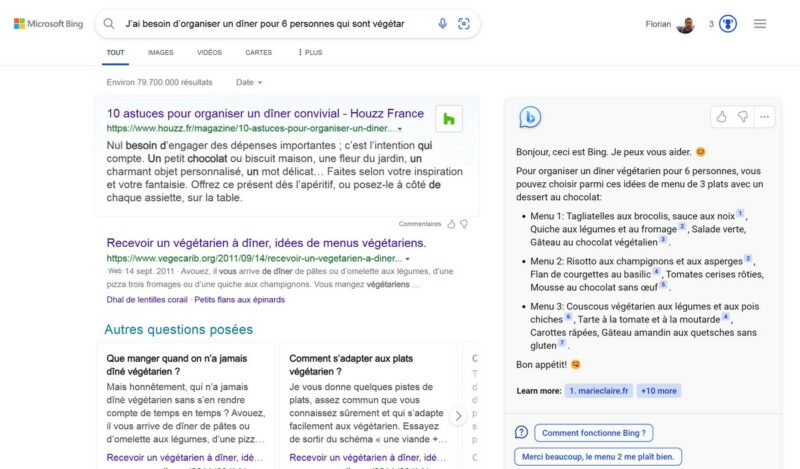Open '10 astuces pour organiser un dîner' result
The image size is (800, 469).
click(265, 113)
